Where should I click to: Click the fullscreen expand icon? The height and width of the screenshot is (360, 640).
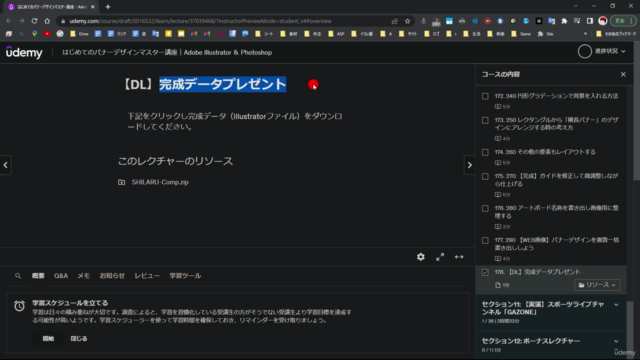point(440,257)
